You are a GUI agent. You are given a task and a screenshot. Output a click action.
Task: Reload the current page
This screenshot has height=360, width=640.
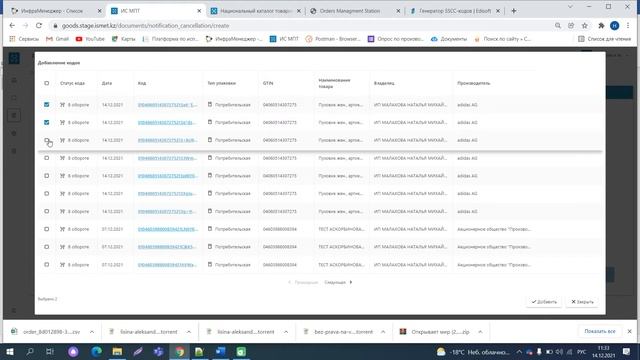39,26
